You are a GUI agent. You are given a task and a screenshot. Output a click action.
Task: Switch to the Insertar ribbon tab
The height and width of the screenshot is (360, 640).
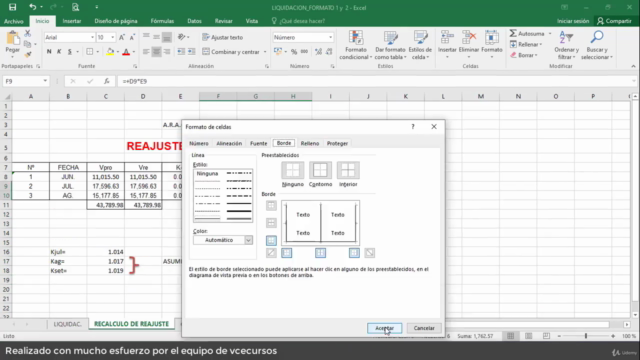pyautogui.click(x=72, y=21)
